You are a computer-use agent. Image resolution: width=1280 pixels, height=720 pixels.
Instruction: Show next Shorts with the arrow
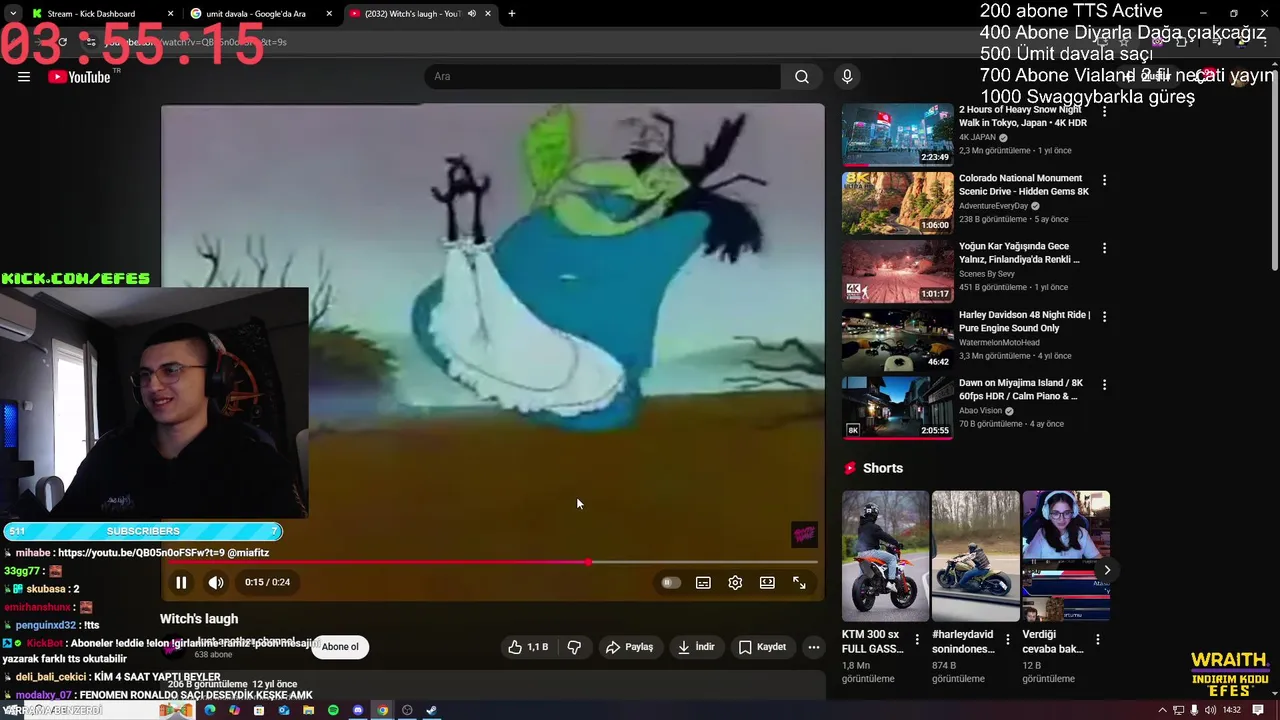click(1106, 570)
